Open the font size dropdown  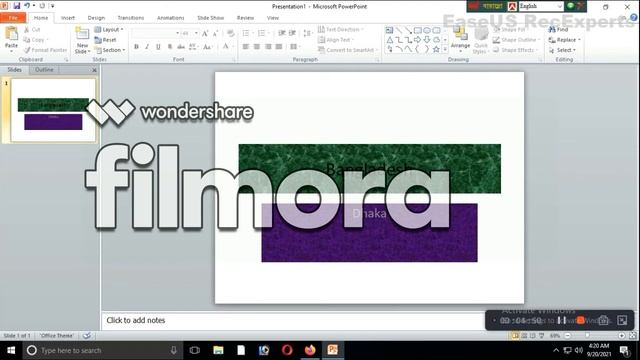(196, 33)
